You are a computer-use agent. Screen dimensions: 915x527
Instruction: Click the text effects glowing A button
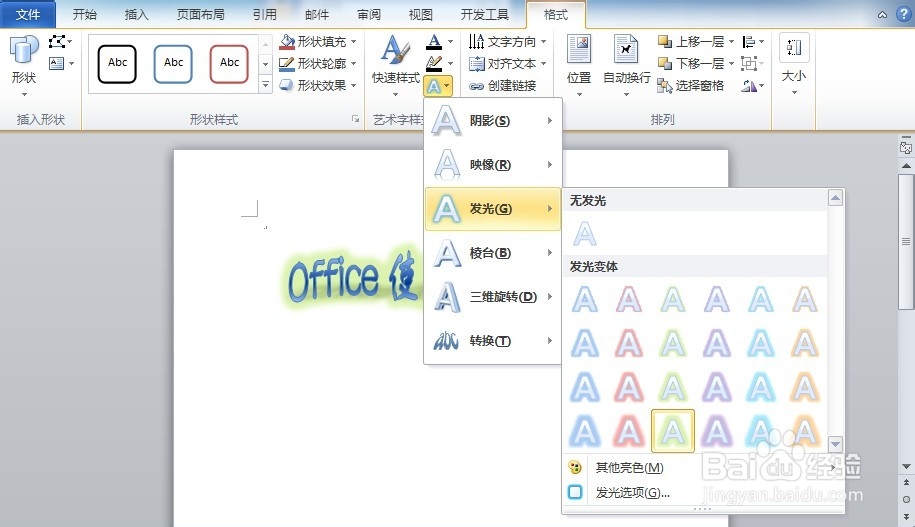pos(438,86)
